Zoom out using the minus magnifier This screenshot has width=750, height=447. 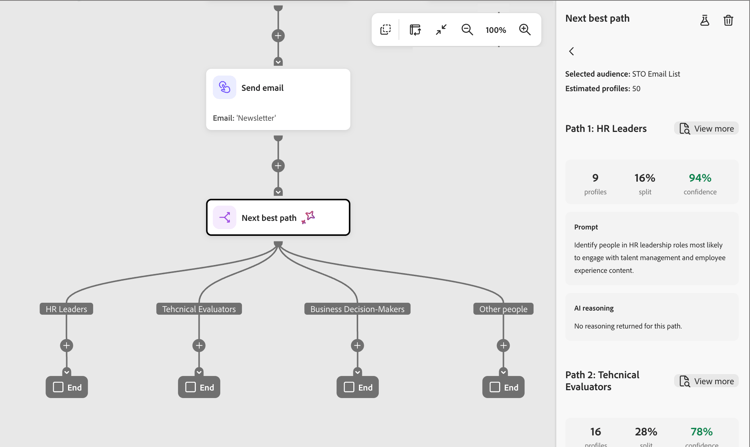[467, 30]
